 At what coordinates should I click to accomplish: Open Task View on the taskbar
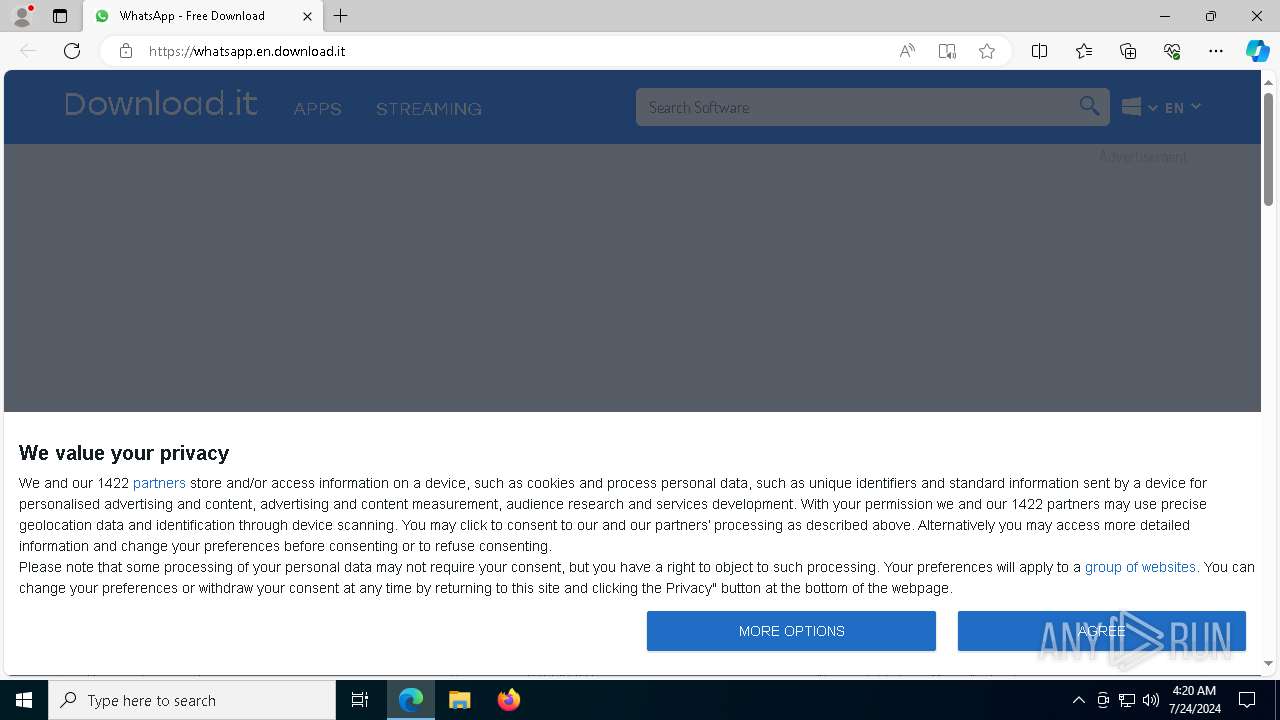click(x=360, y=700)
